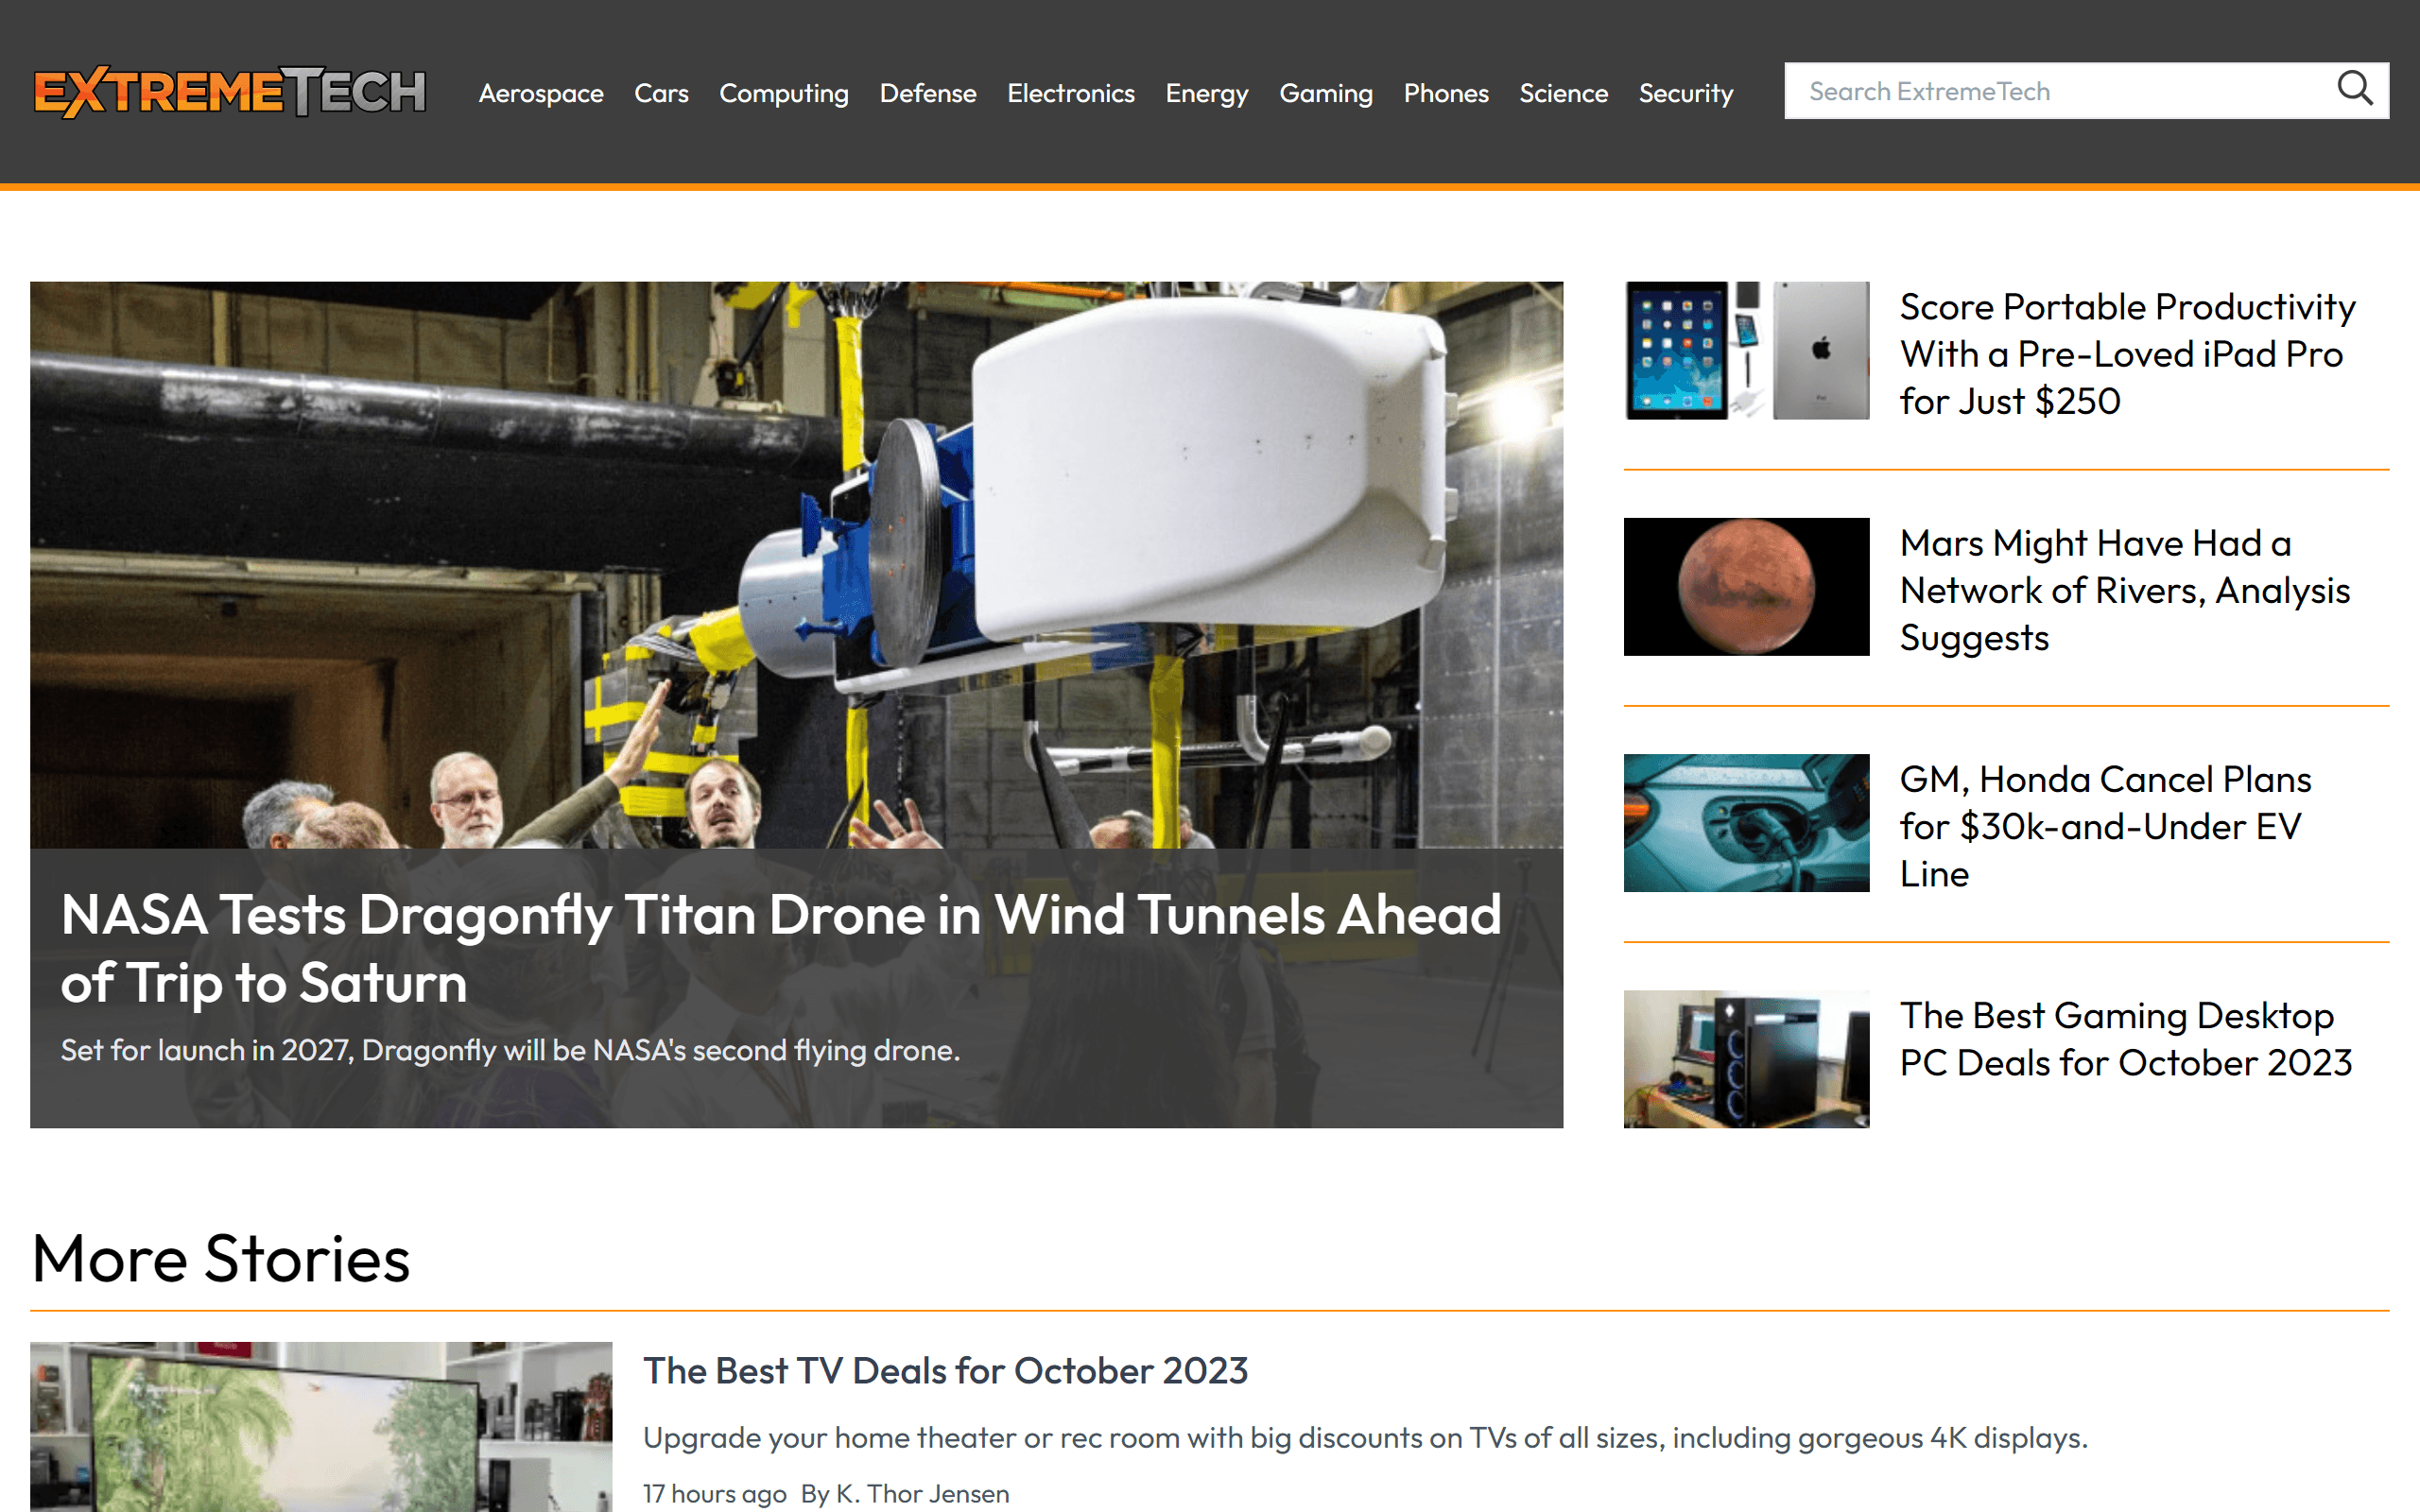Open the iPad Pro article thumbnail
Image resolution: width=2420 pixels, height=1512 pixels.
[x=1746, y=350]
